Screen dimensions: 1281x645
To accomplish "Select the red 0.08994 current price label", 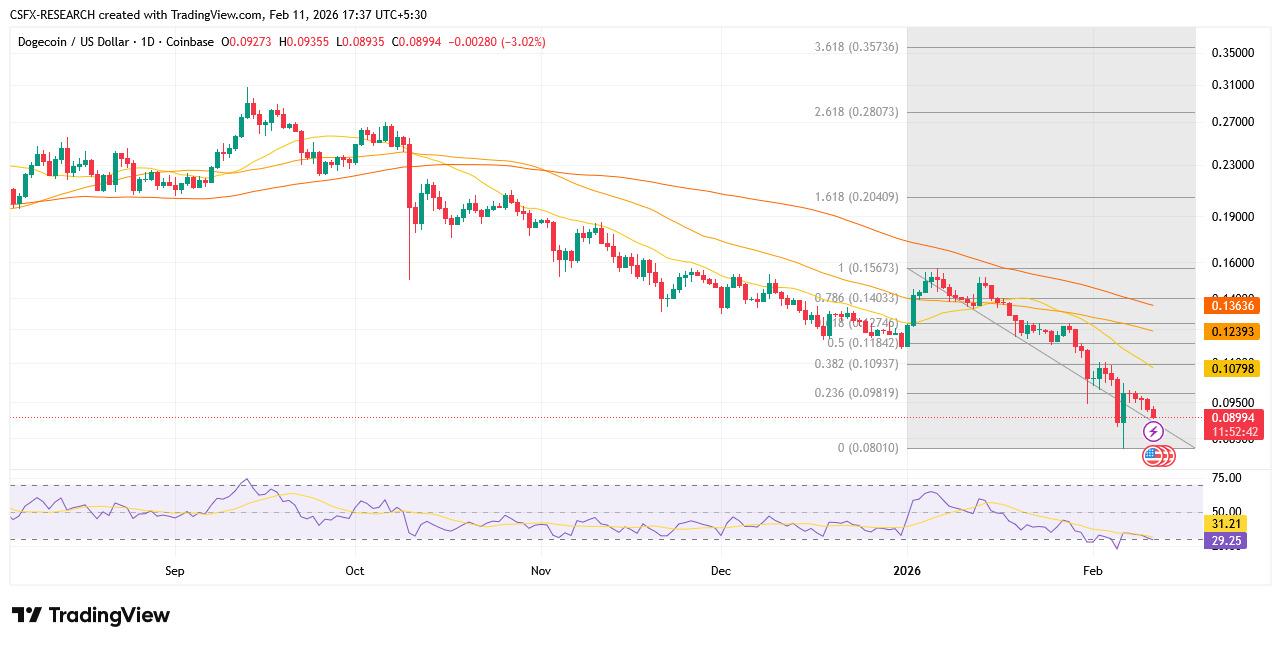I will (x=1235, y=417).
